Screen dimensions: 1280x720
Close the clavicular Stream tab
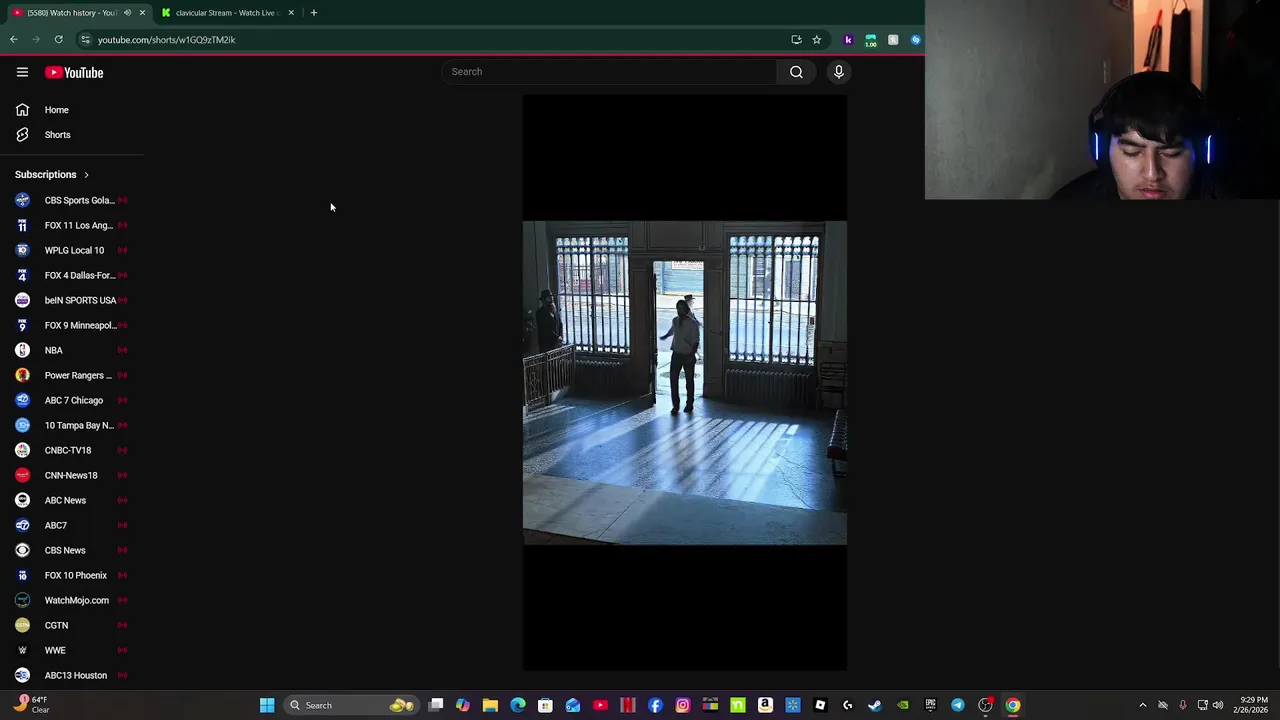pyautogui.click(x=291, y=13)
